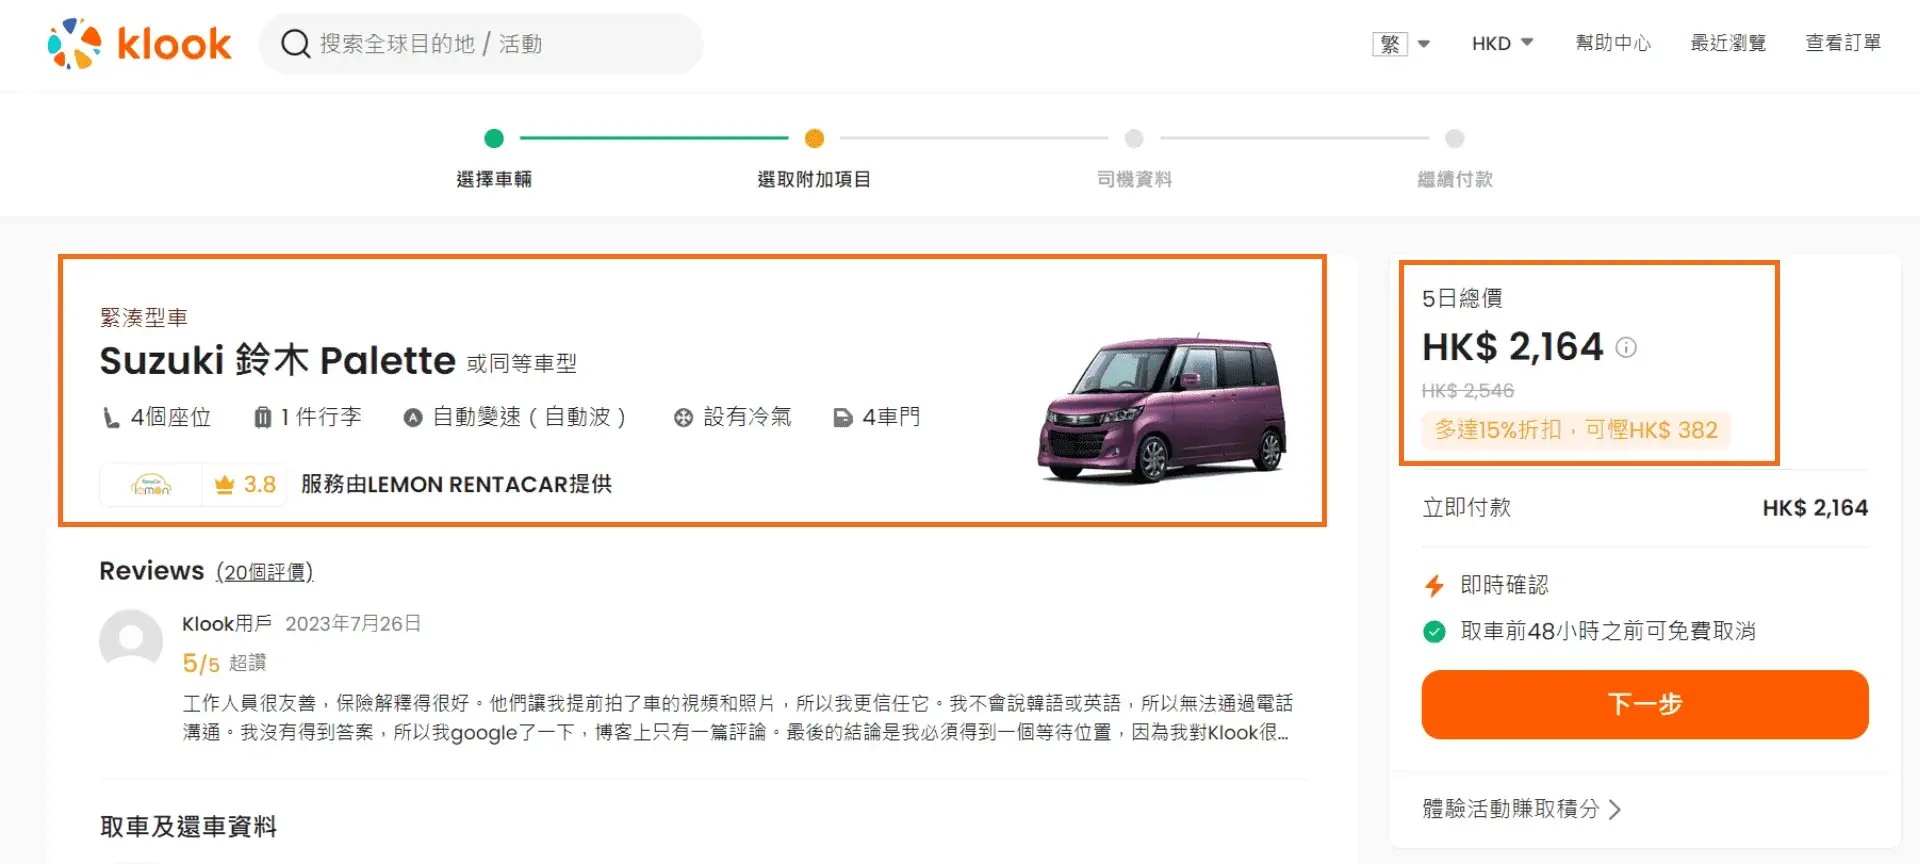Open 幫助中心 help center
1920x864 pixels.
coord(1613,43)
